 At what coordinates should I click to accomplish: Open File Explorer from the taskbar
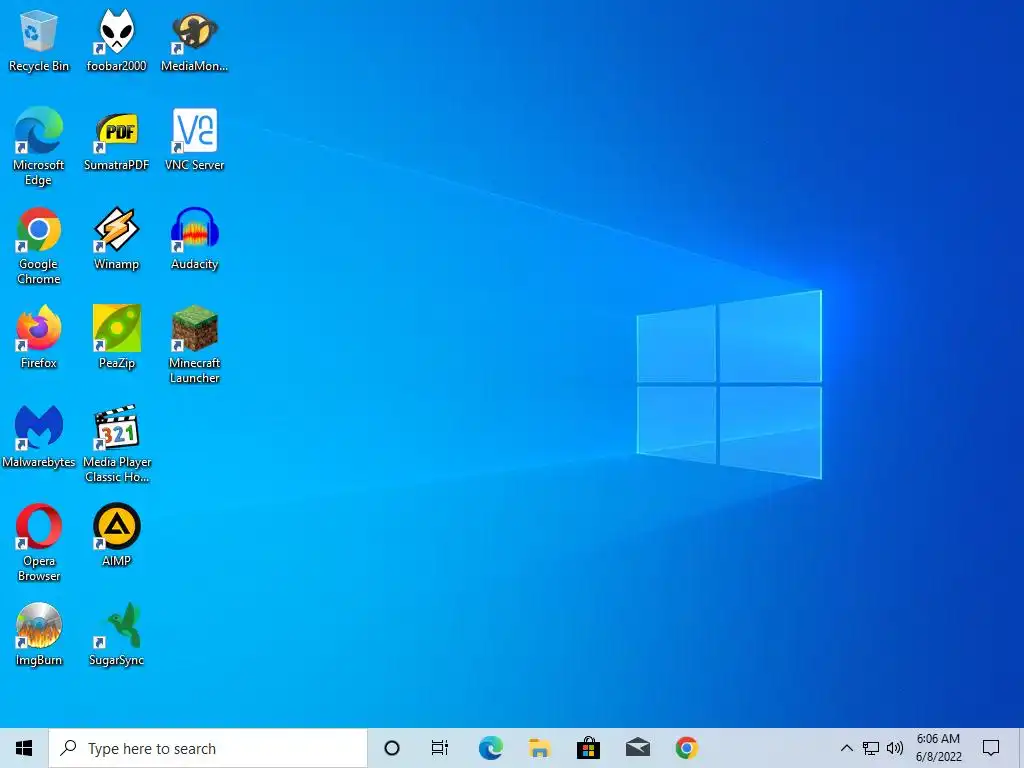tap(539, 748)
